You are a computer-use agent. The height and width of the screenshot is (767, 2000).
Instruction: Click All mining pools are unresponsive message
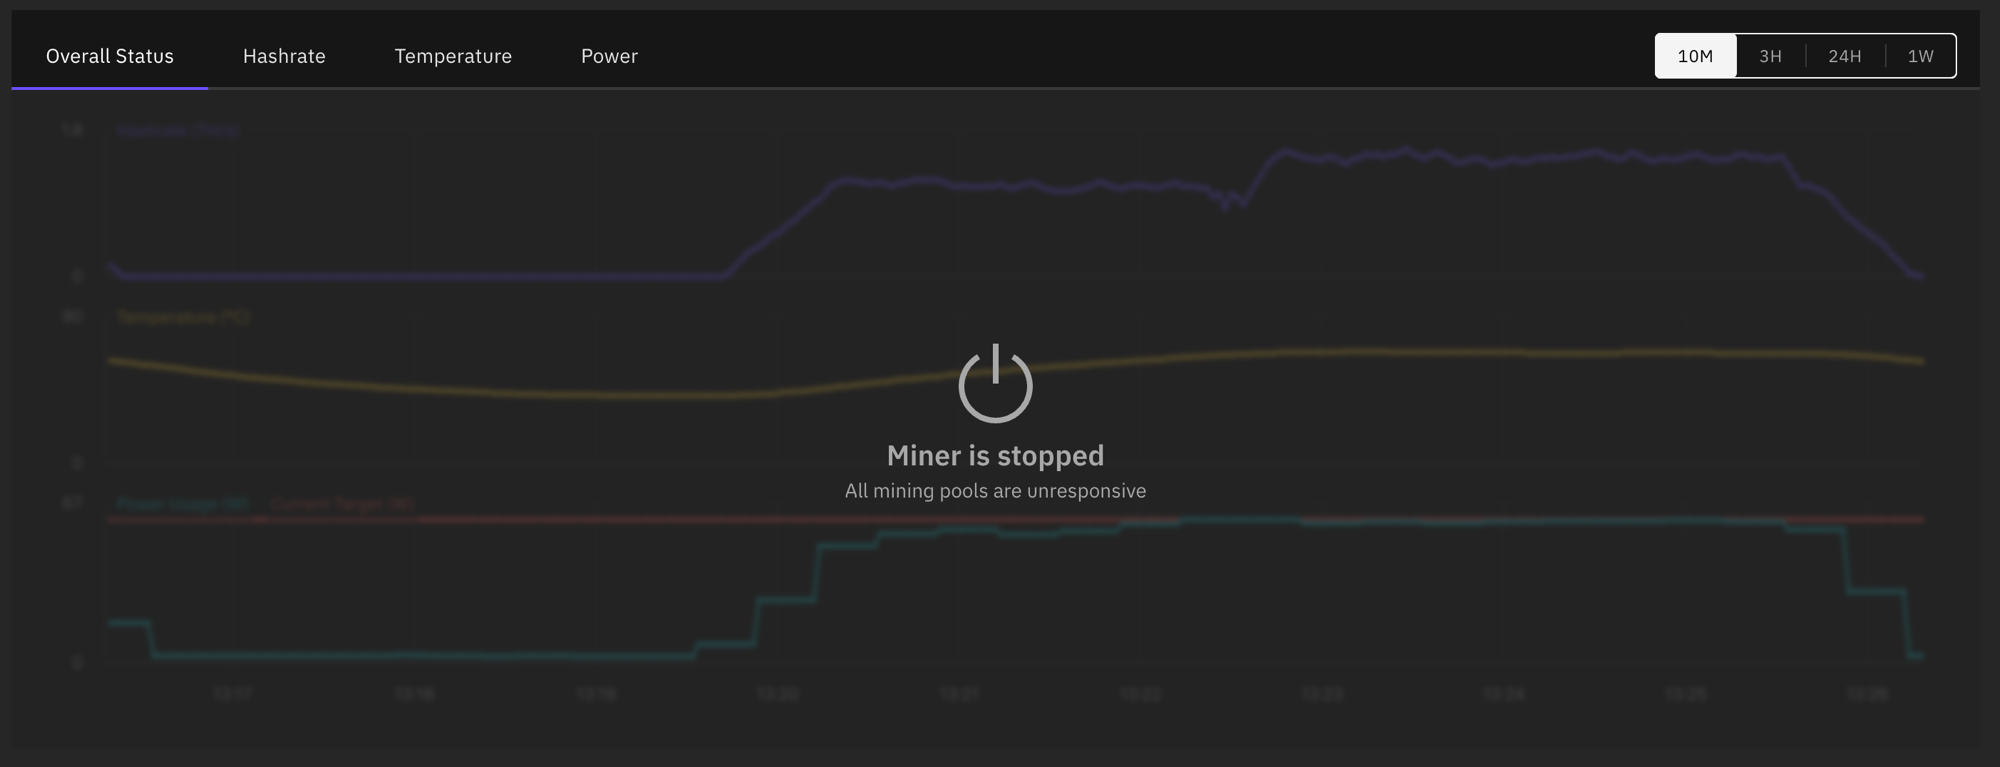pyautogui.click(x=995, y=491)
